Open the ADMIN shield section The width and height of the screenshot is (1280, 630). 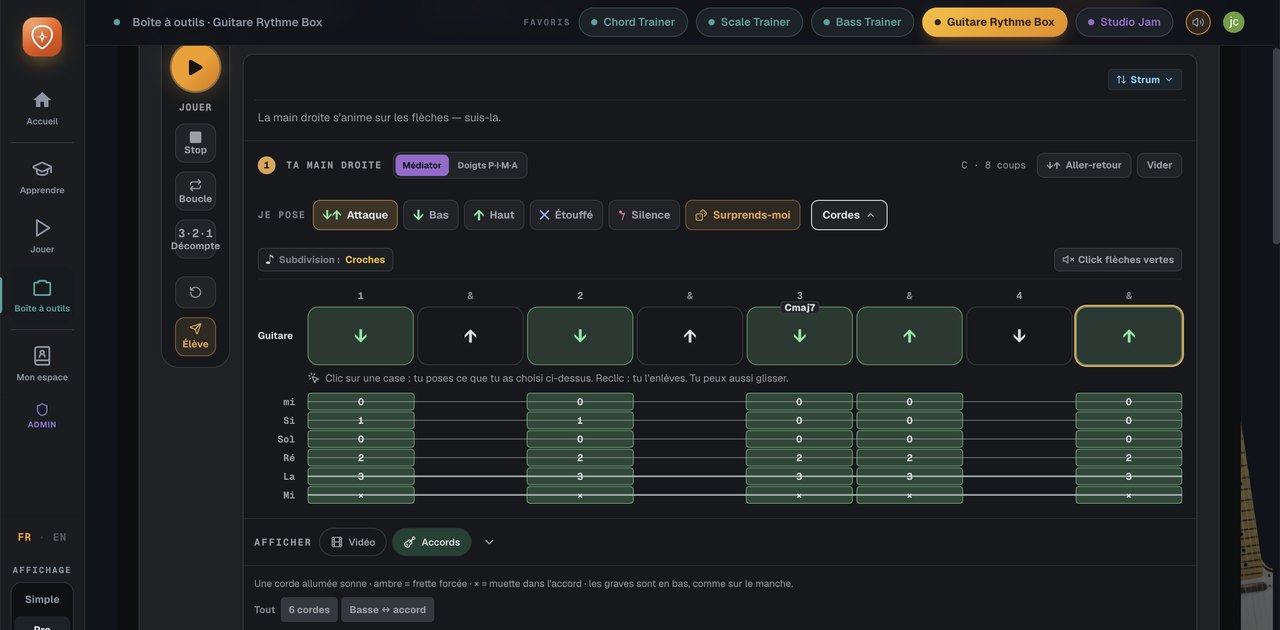pyautogui.click(x=42, y=416)
